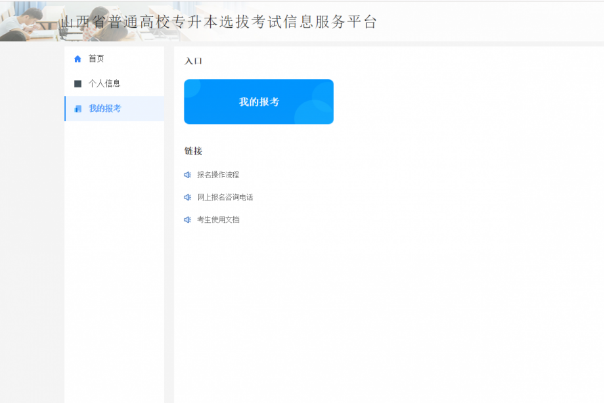The height and width of the screenshot is (403, 604).
Task: Click the 入口 section heading
Action: tap(193, 61)
